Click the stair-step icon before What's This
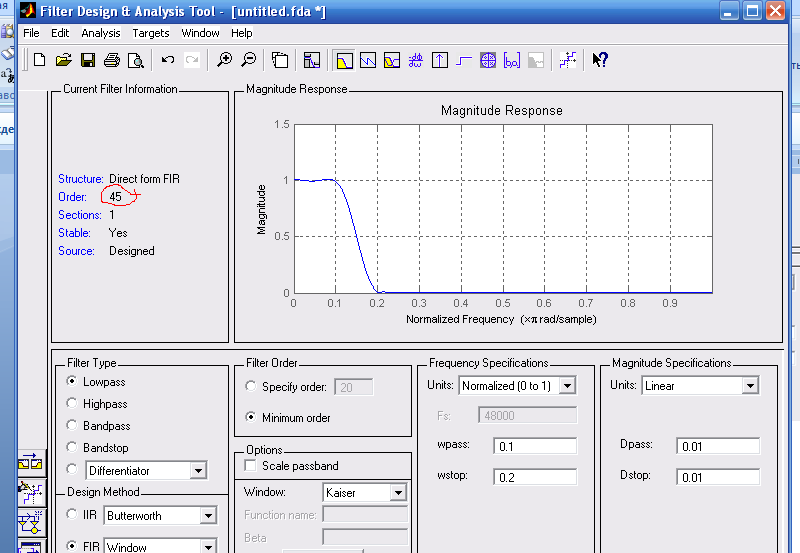The height and width of the screenshot is (553, 800). point(568,60)
